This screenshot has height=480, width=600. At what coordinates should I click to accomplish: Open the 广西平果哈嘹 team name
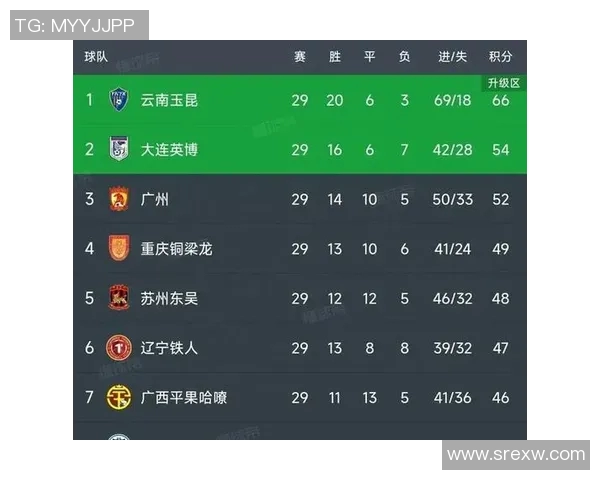(183, 397)
